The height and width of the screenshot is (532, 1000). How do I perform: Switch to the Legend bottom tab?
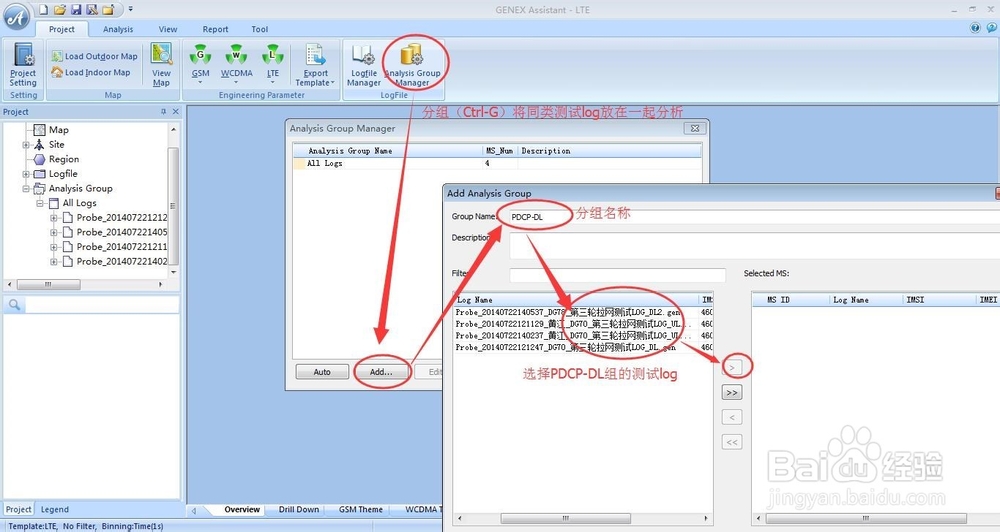click(x=55, y=509)
